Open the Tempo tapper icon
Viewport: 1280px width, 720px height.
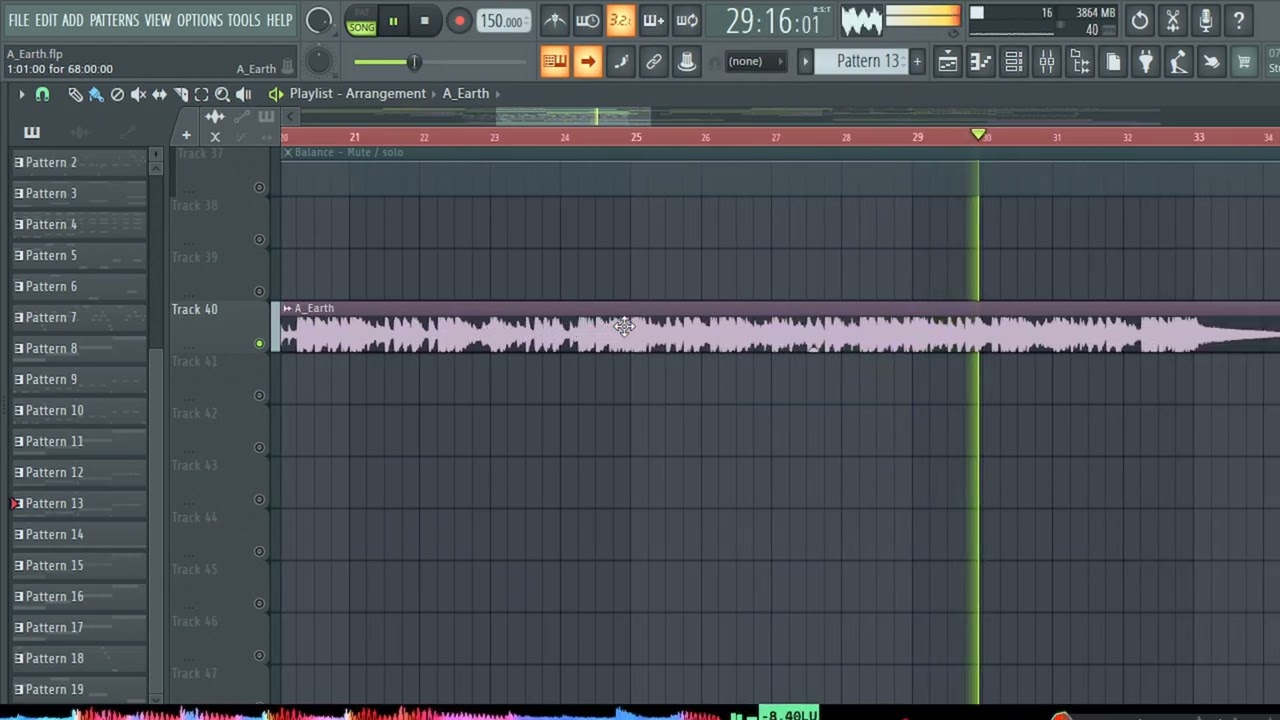pos(1178,62)
